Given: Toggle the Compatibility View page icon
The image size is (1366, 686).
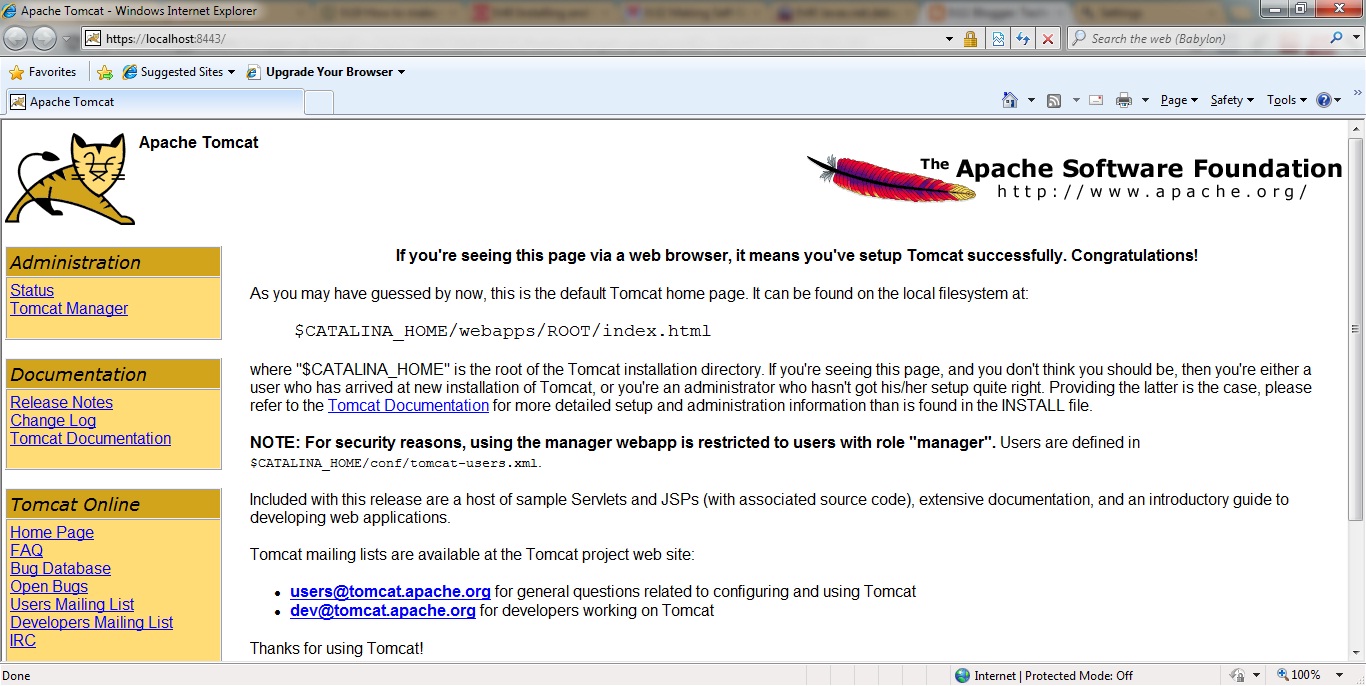Looking at the screenshot, I should point(997,39).
